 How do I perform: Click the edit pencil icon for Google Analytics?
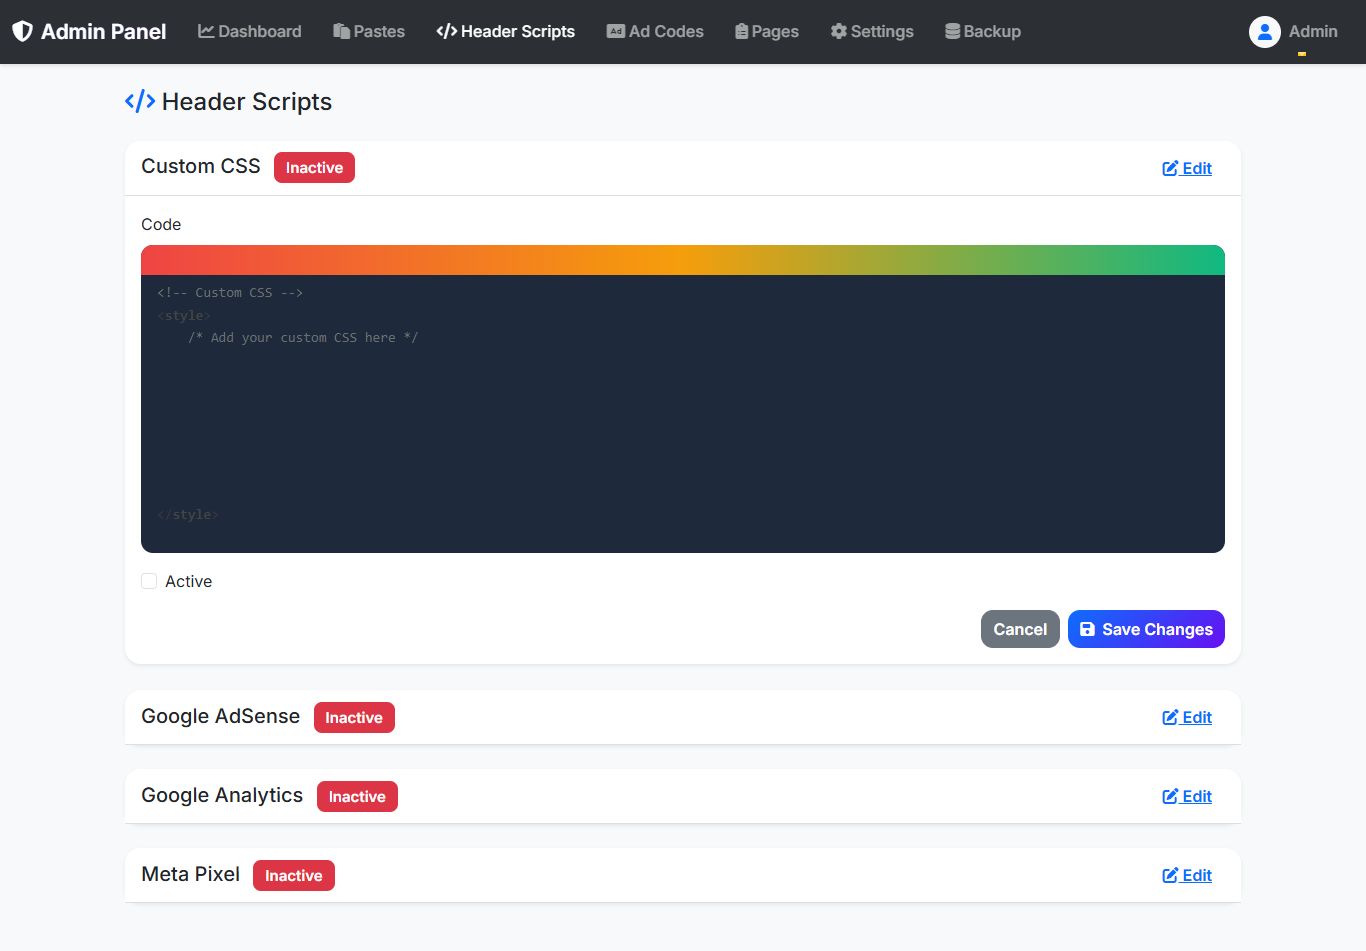(x=1170, y=796)
